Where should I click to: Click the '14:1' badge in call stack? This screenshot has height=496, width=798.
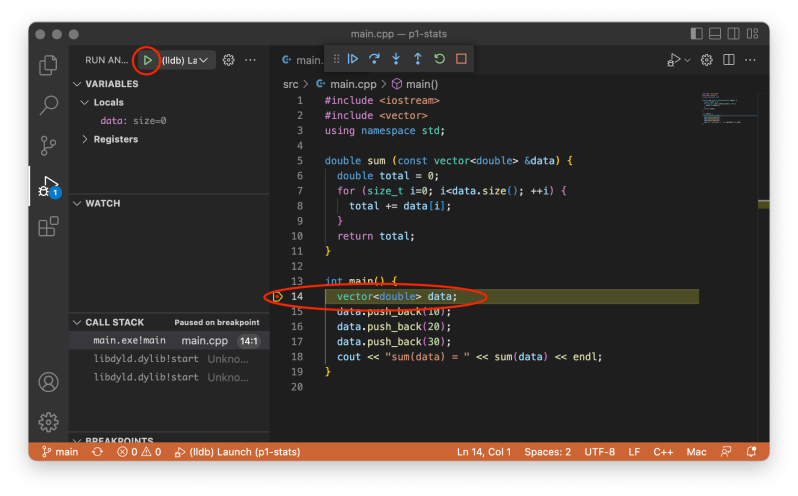248,341
